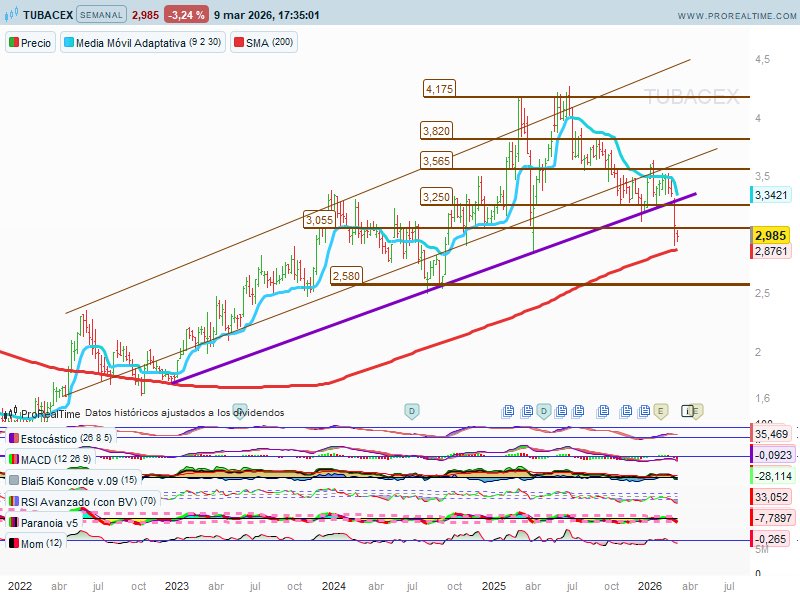Click the -0,0923 MACD value tag
This screenshot has height=600, width=800.
point(771,455)
